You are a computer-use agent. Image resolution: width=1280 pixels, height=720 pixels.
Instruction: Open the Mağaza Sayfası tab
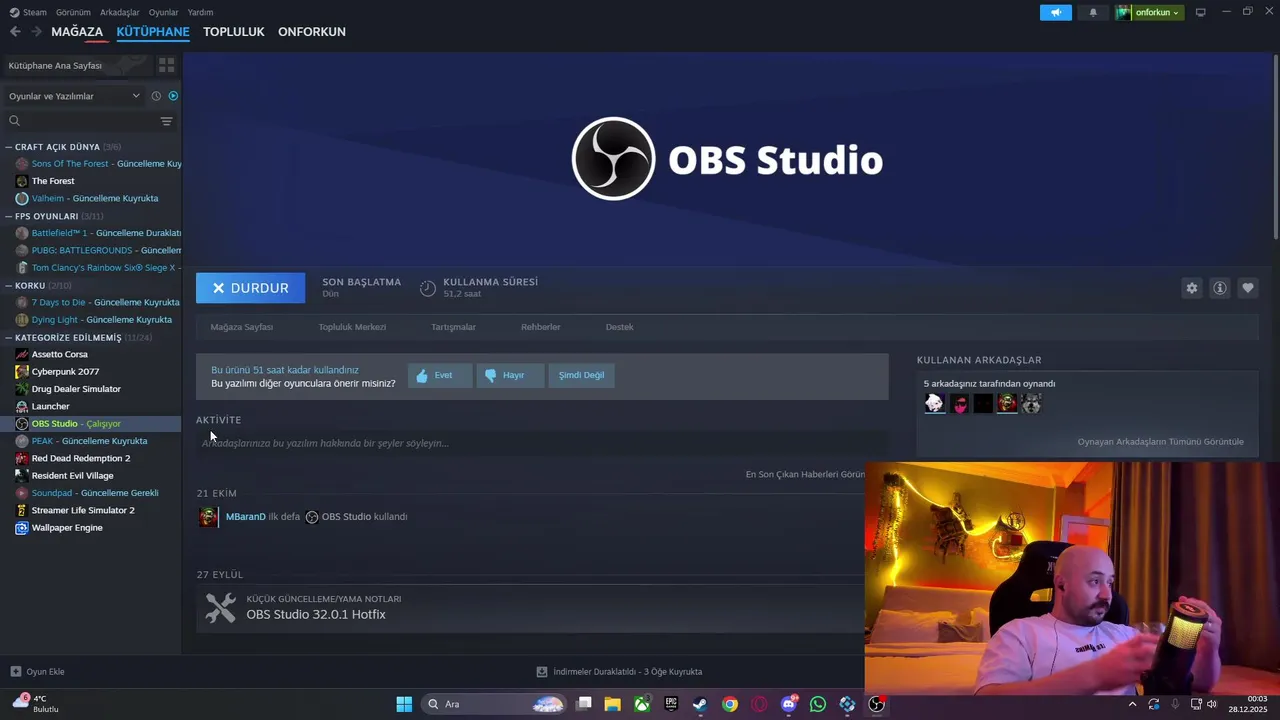tap(242, 327)
